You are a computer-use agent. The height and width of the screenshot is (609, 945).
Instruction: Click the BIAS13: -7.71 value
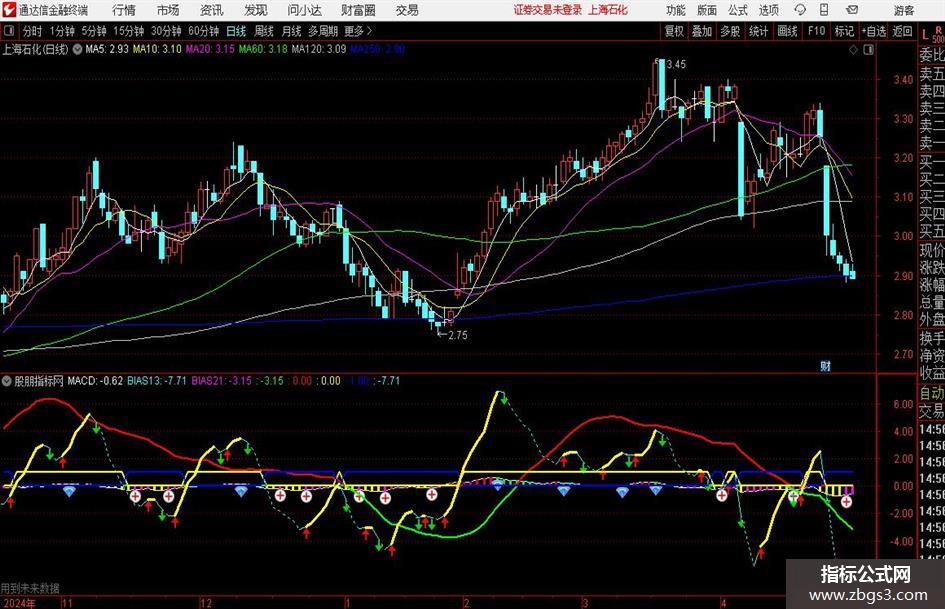157,381
